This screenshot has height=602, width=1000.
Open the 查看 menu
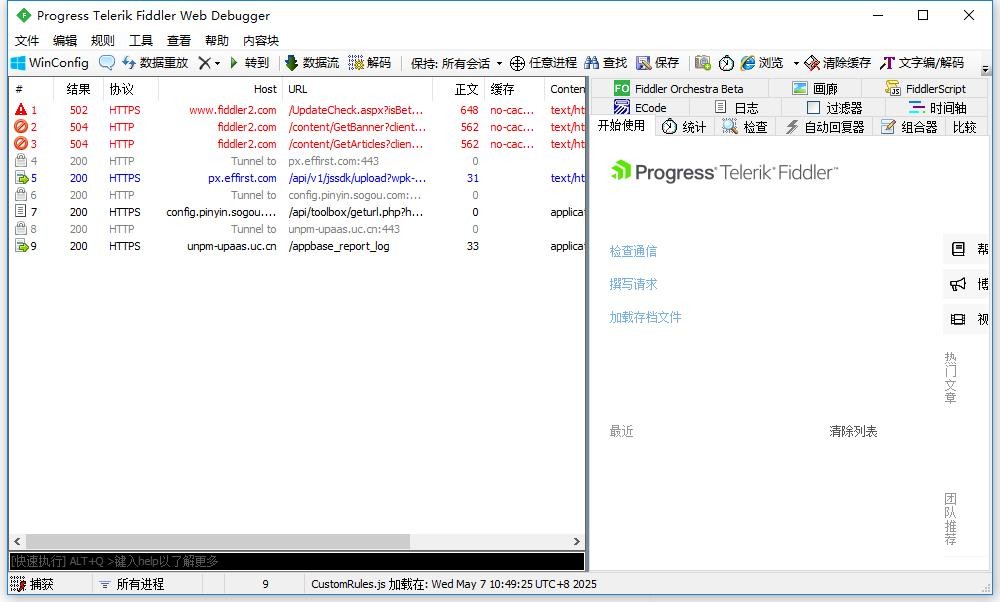pyautogui.click(x=179, y=41)
